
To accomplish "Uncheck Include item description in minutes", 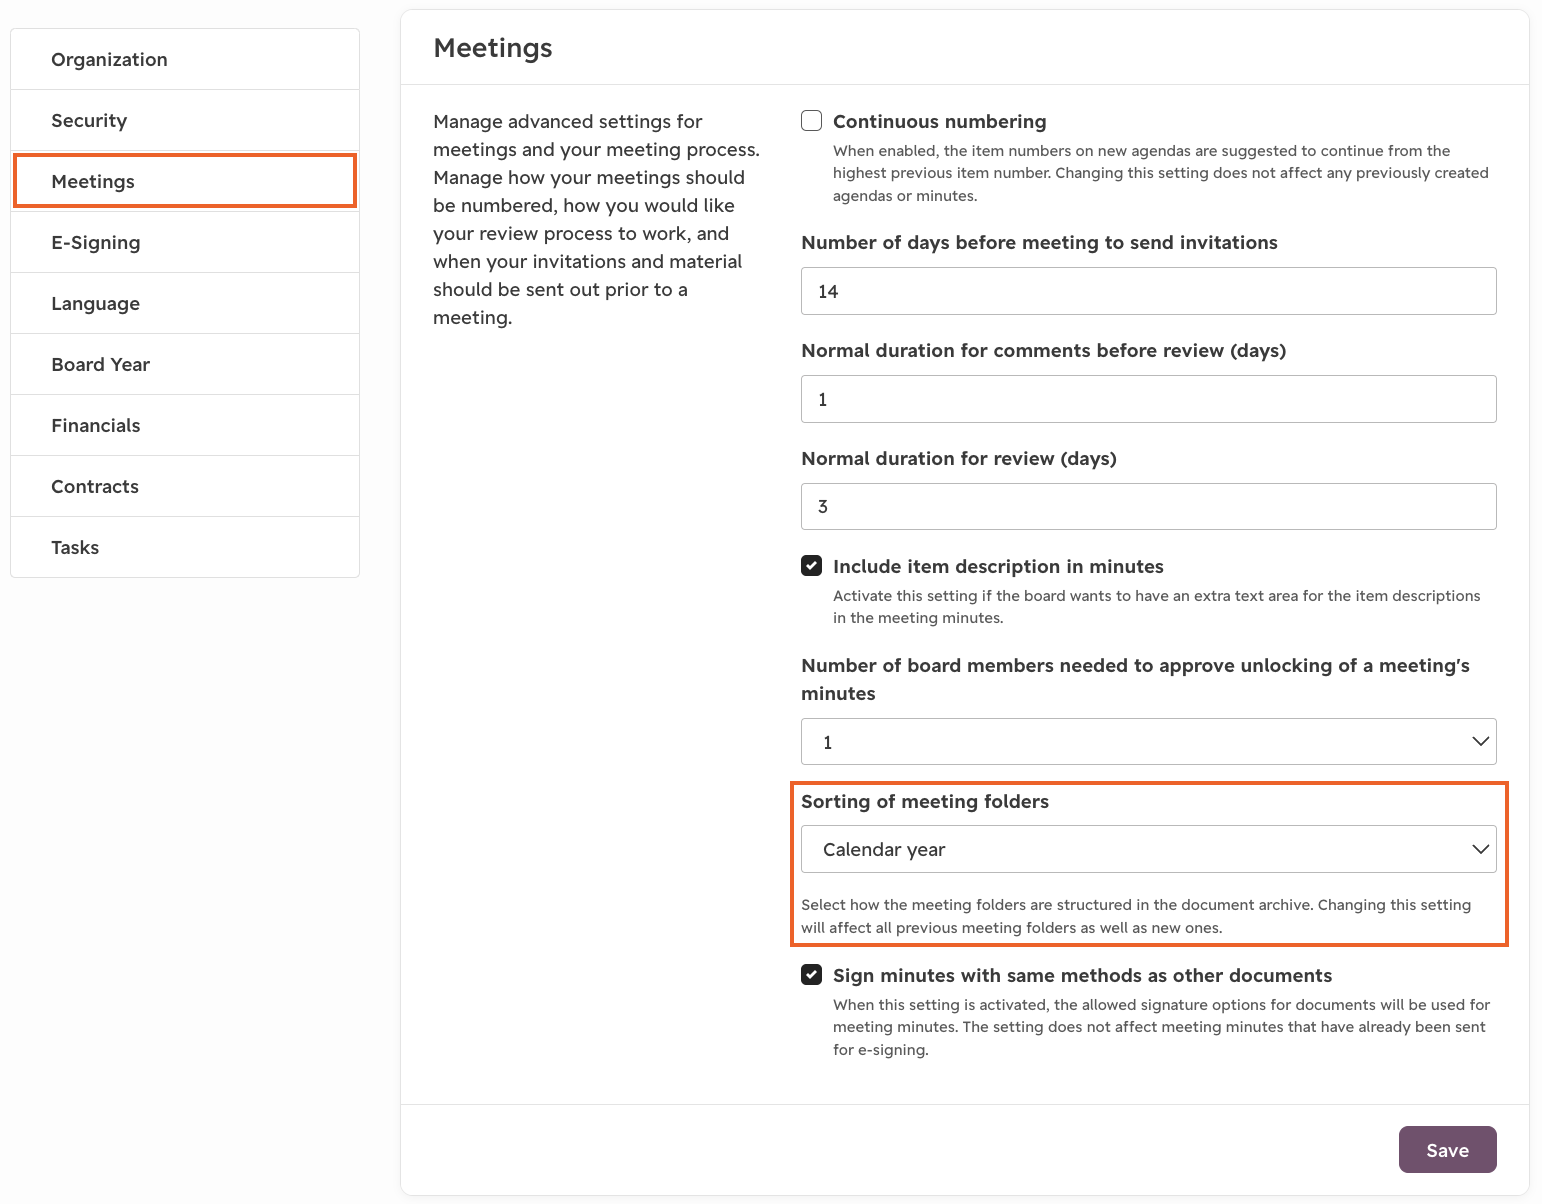I will pos(812,566).
